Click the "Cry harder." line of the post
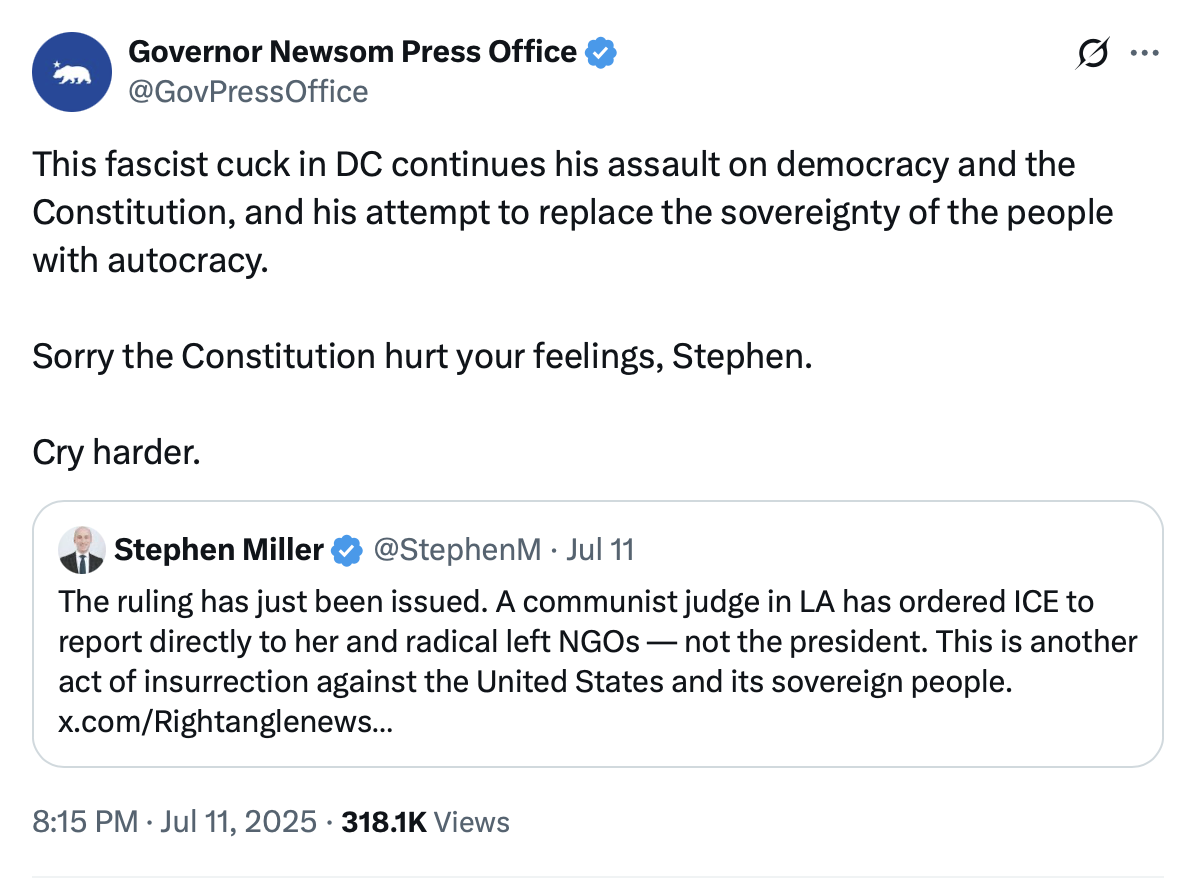 point(116,452)
